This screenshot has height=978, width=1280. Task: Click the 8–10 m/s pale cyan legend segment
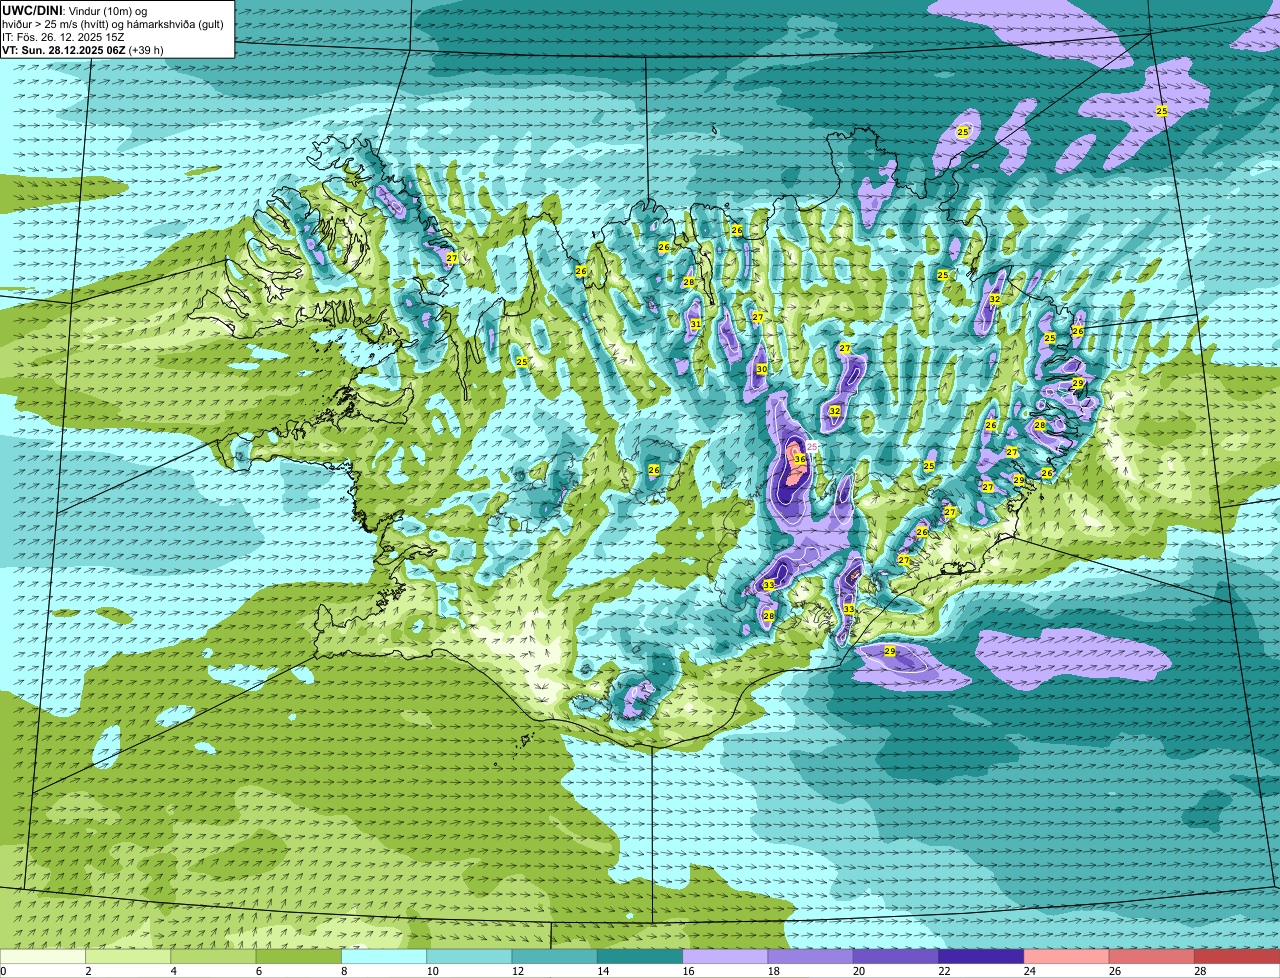coord(384,956)
